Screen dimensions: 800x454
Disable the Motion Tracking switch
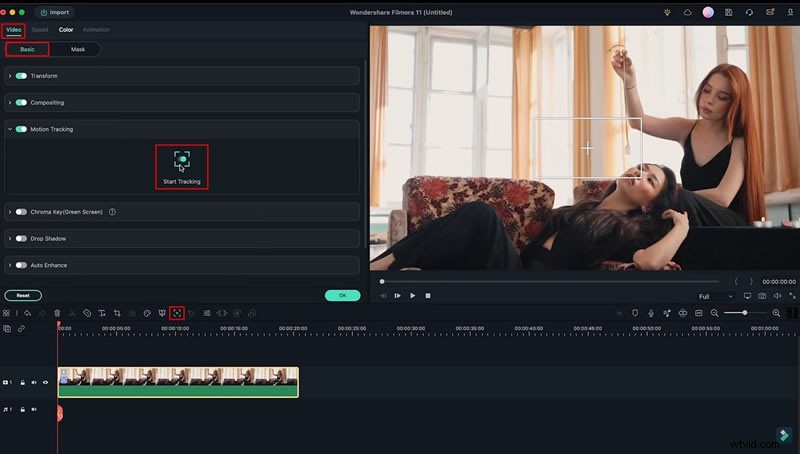pyautogui.click(x=21, y=129)
